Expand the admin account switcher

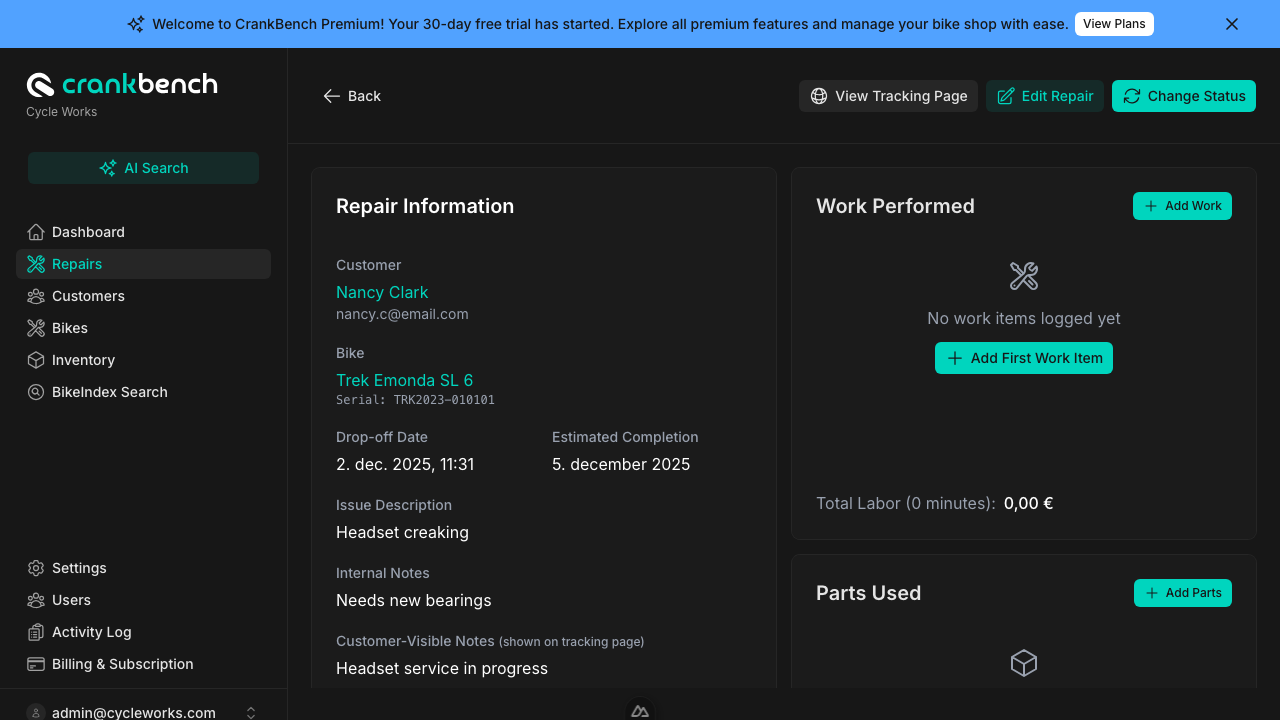[x=251, y=712]
